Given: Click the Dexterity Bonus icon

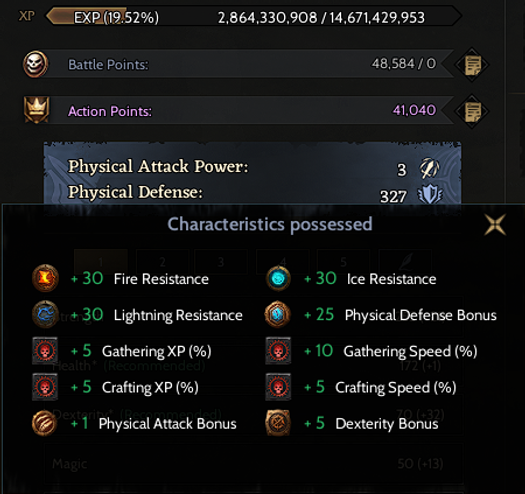Looking at the screenshot, I should [x=278, y=423].
